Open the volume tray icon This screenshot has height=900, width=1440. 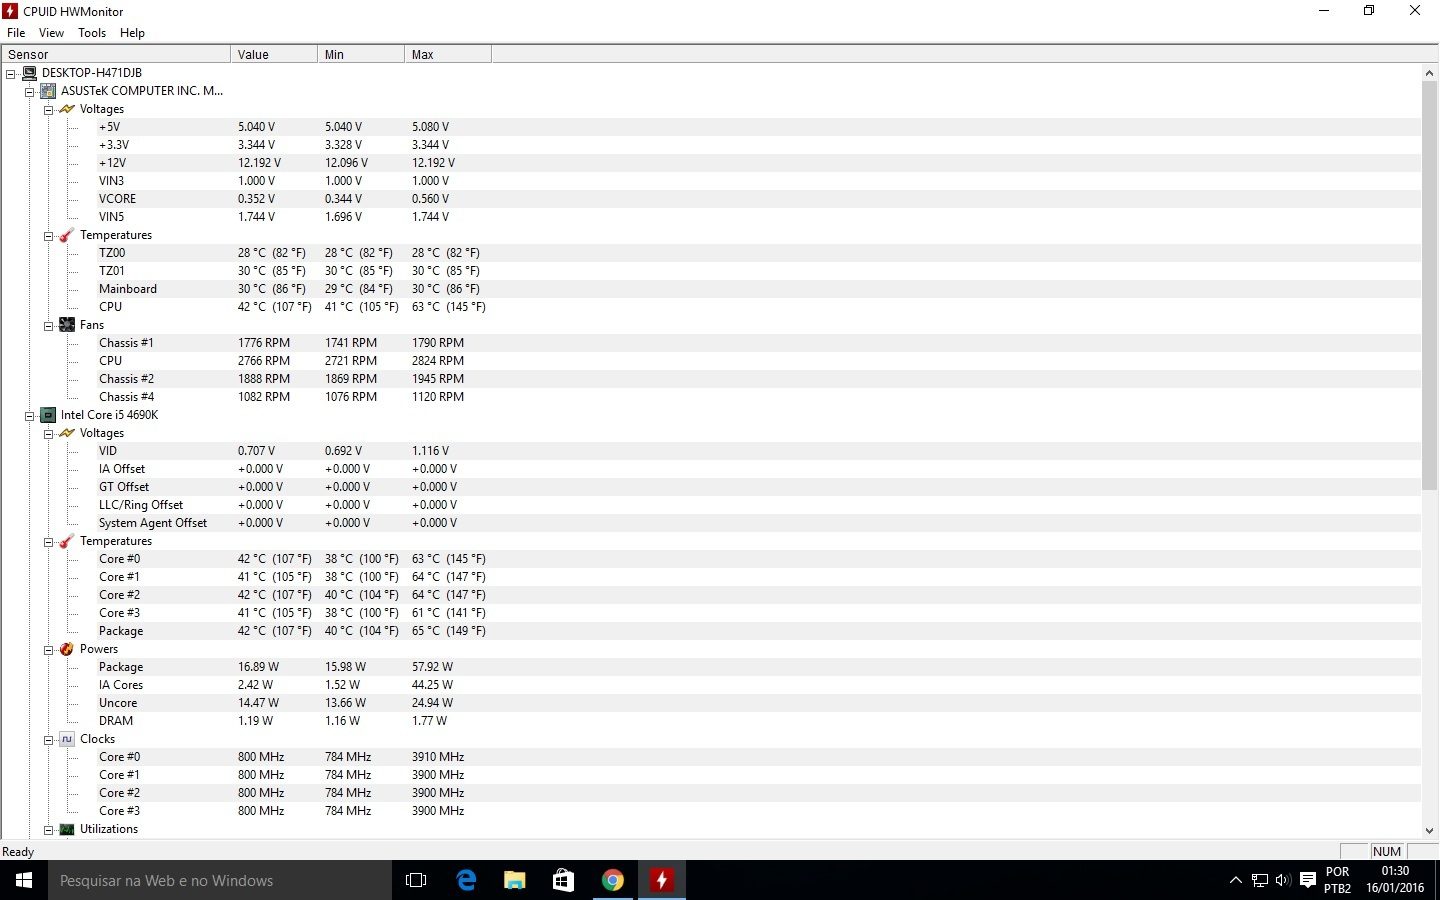[x=1283, y=880]
